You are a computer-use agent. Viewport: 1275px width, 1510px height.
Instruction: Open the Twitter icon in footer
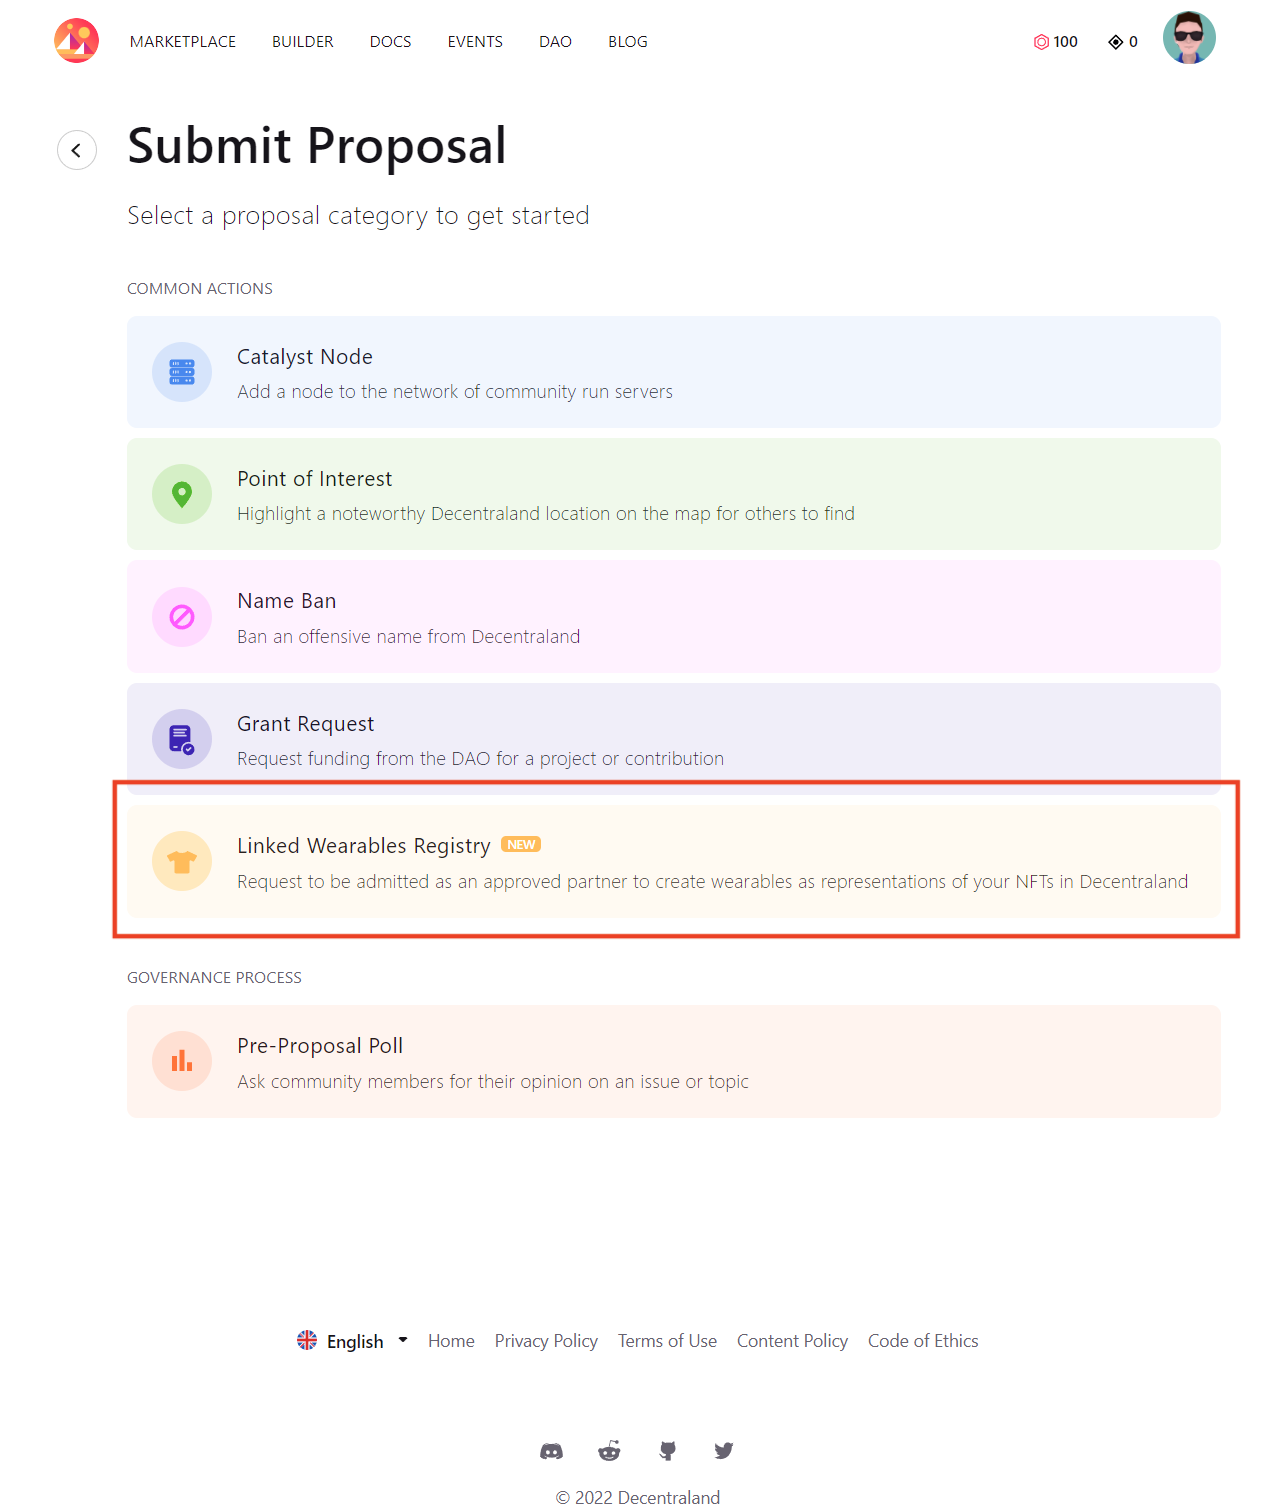(x=724, y=1451)
